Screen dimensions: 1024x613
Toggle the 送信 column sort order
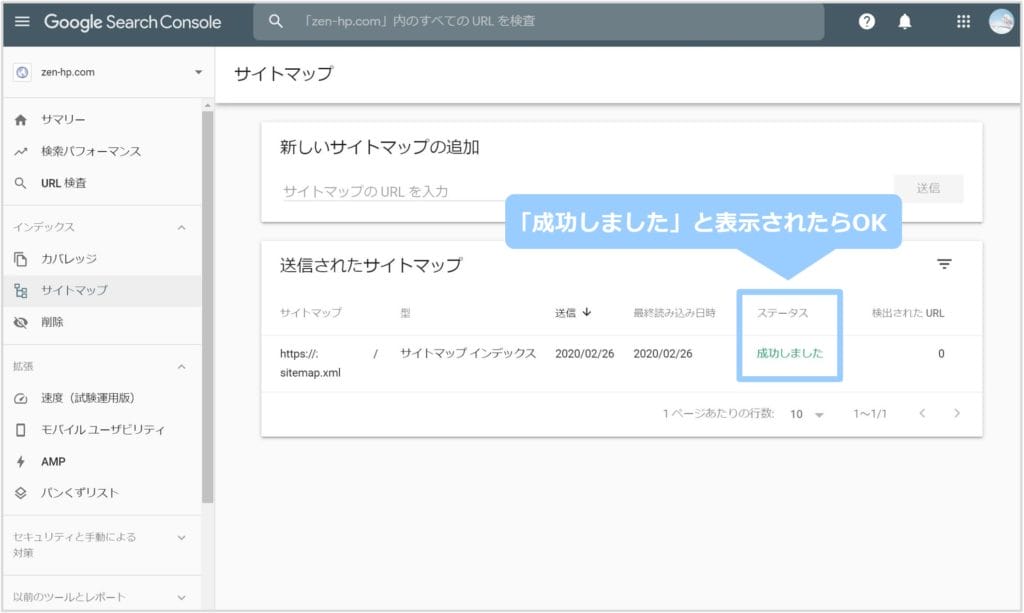point(570,312)
